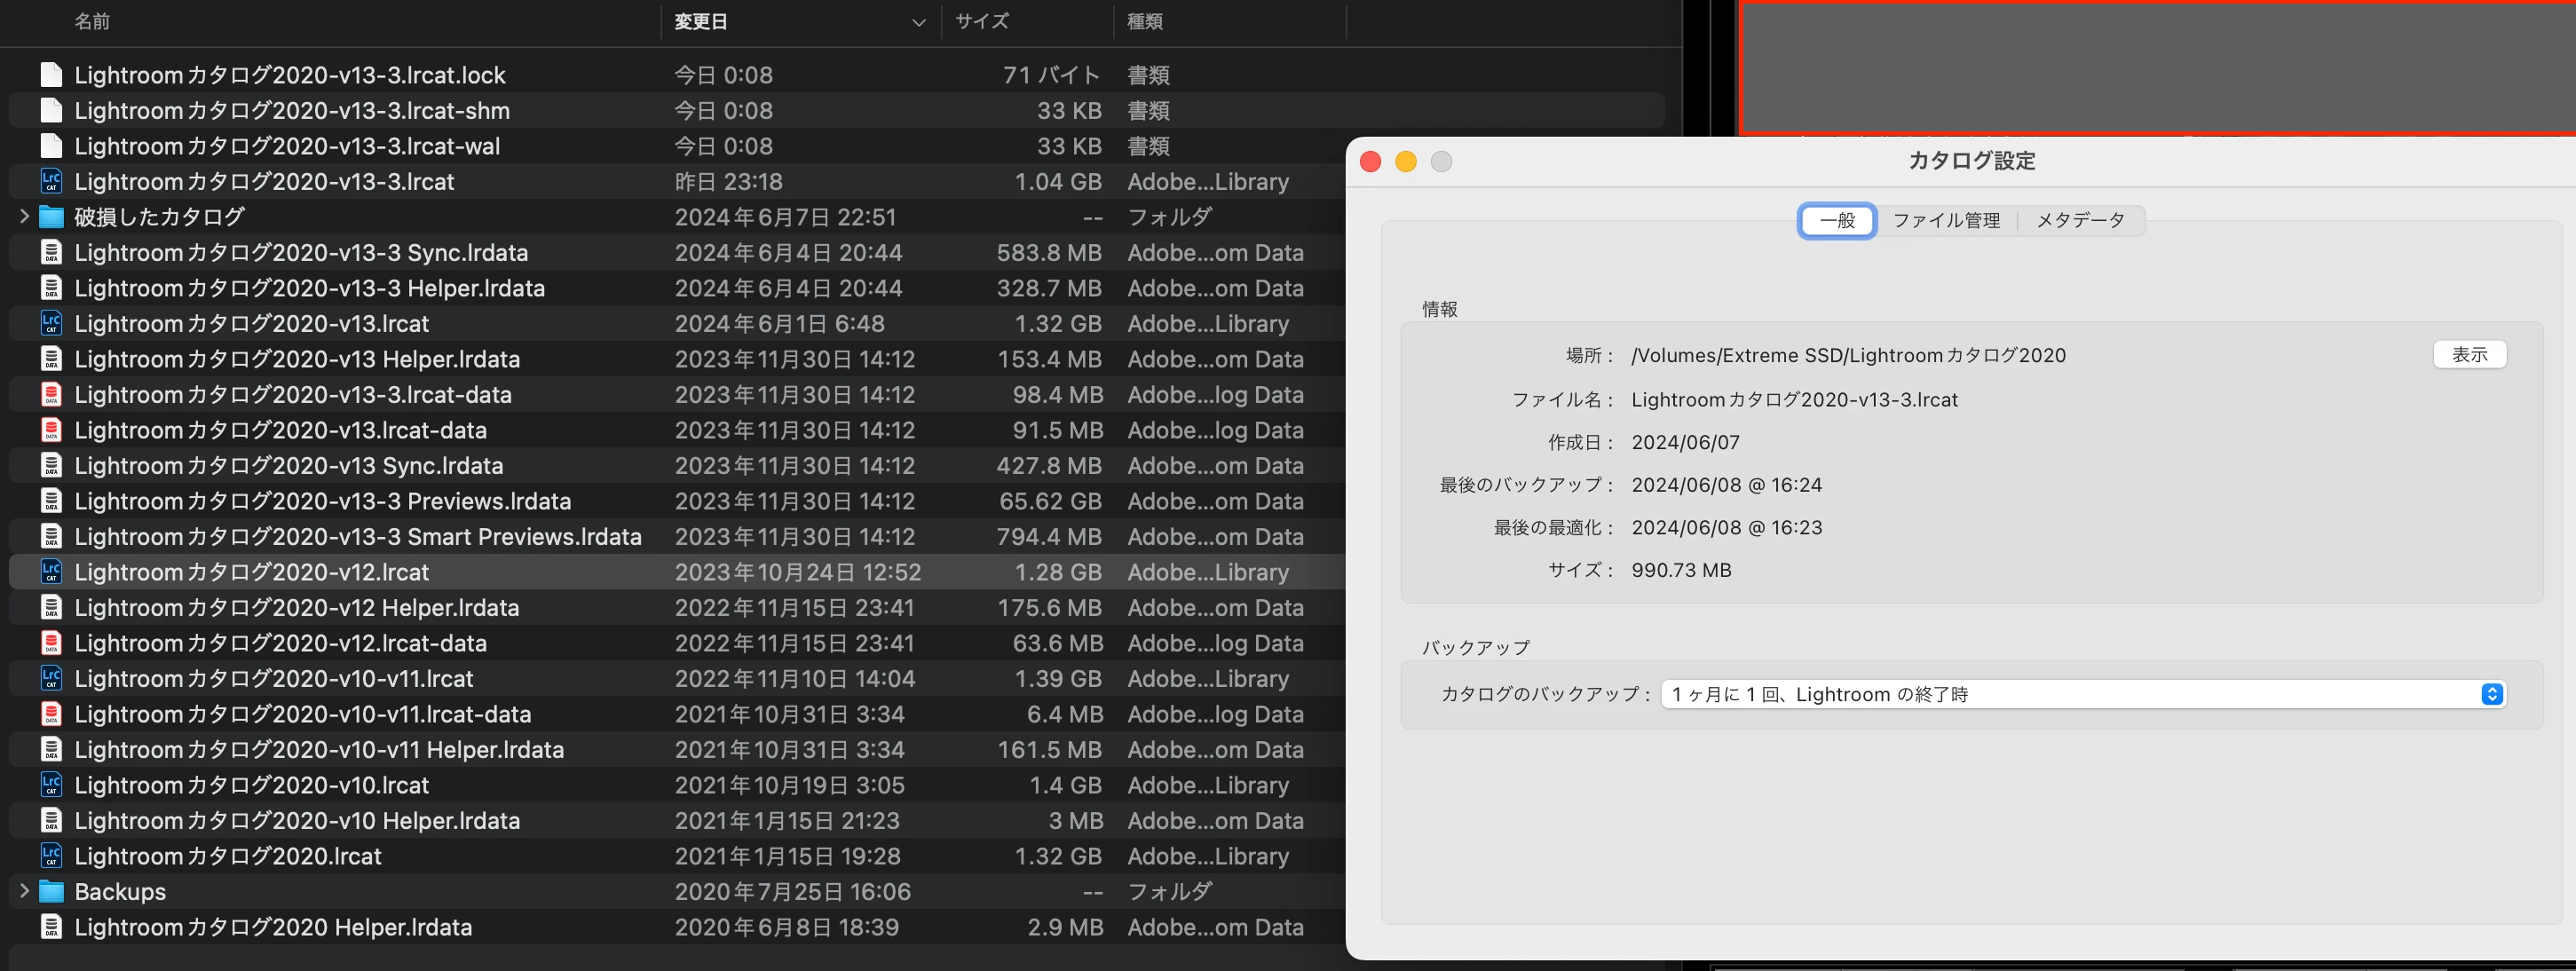Click the Lightroom カタログ2020-v13-3.lrcat file icon
This screenshot has height=971, width=2576.
pyautogui.click(x=51, y=181)
